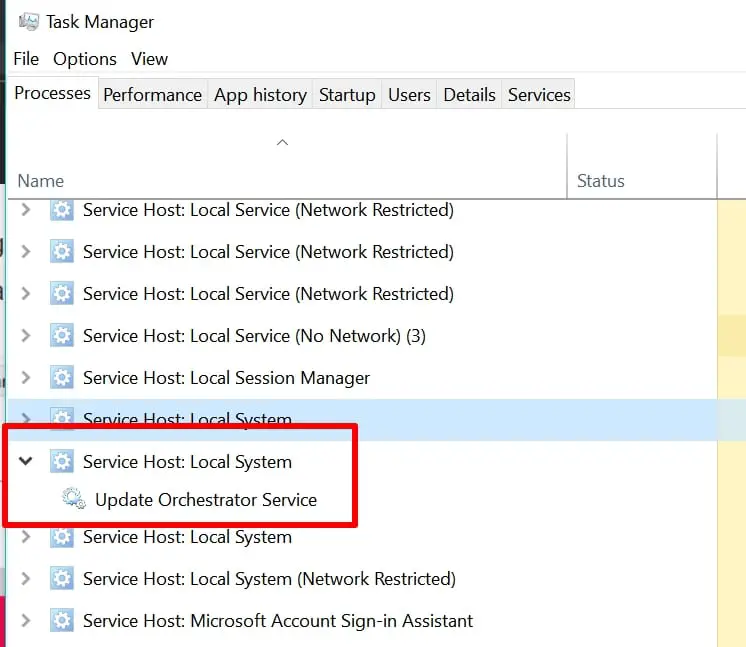Expand Service Host: Local System (Network Restricted)
Image resolution: width=746 pixels, height=647 pixels.
(26, 578)
